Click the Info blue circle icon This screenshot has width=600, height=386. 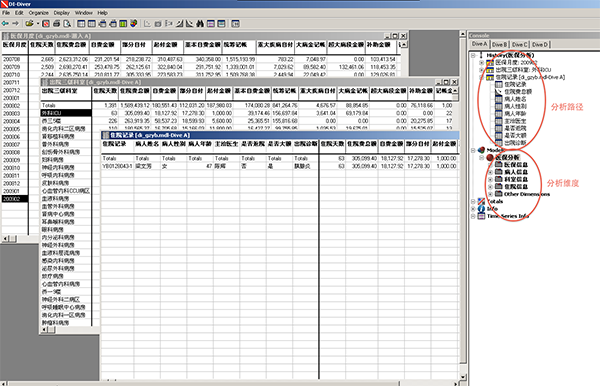click(481, 208)
